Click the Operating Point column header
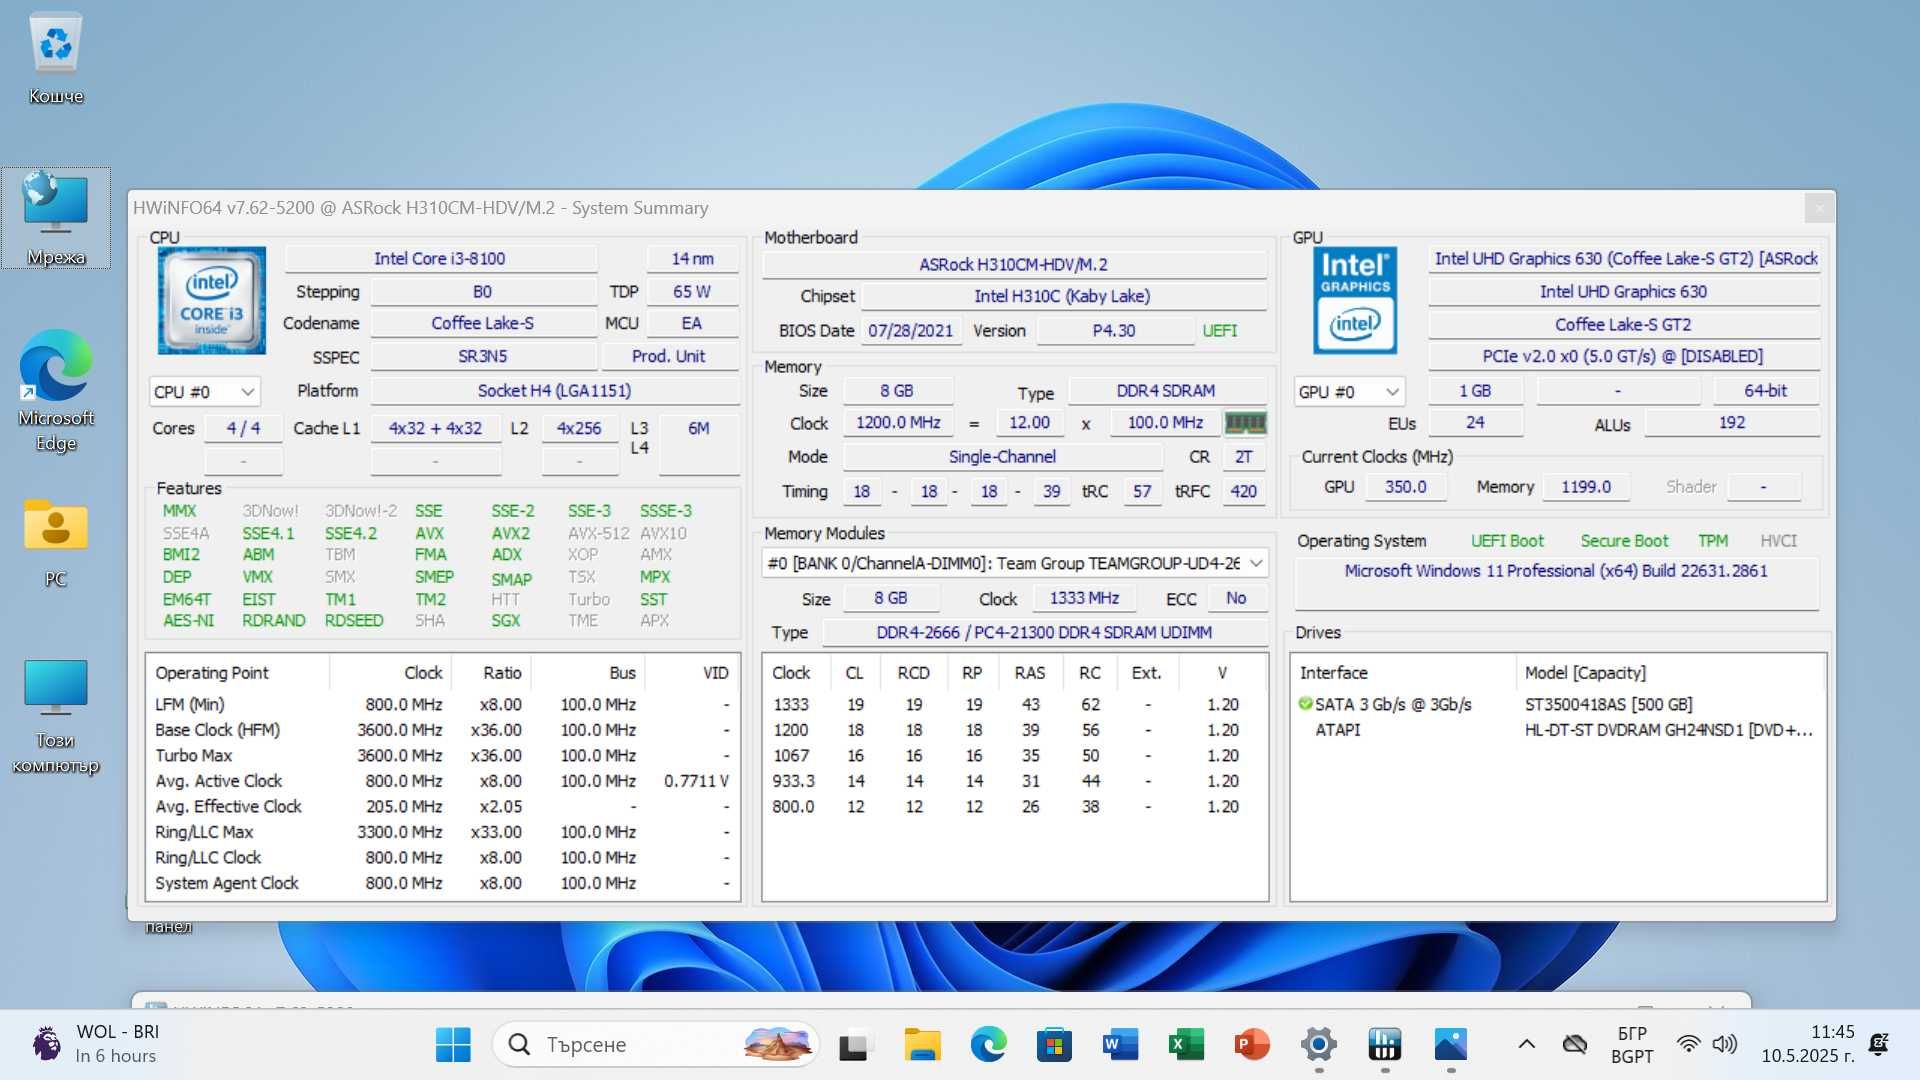The image size is (1920, 1080). (238, 673)
